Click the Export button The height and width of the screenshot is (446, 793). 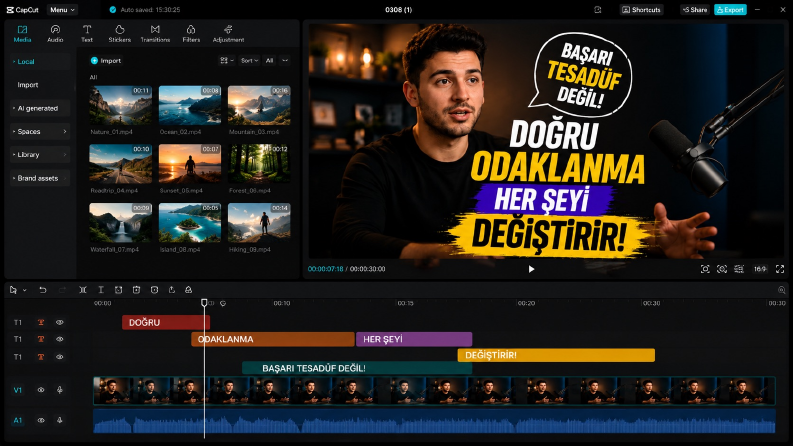[730, 10]
